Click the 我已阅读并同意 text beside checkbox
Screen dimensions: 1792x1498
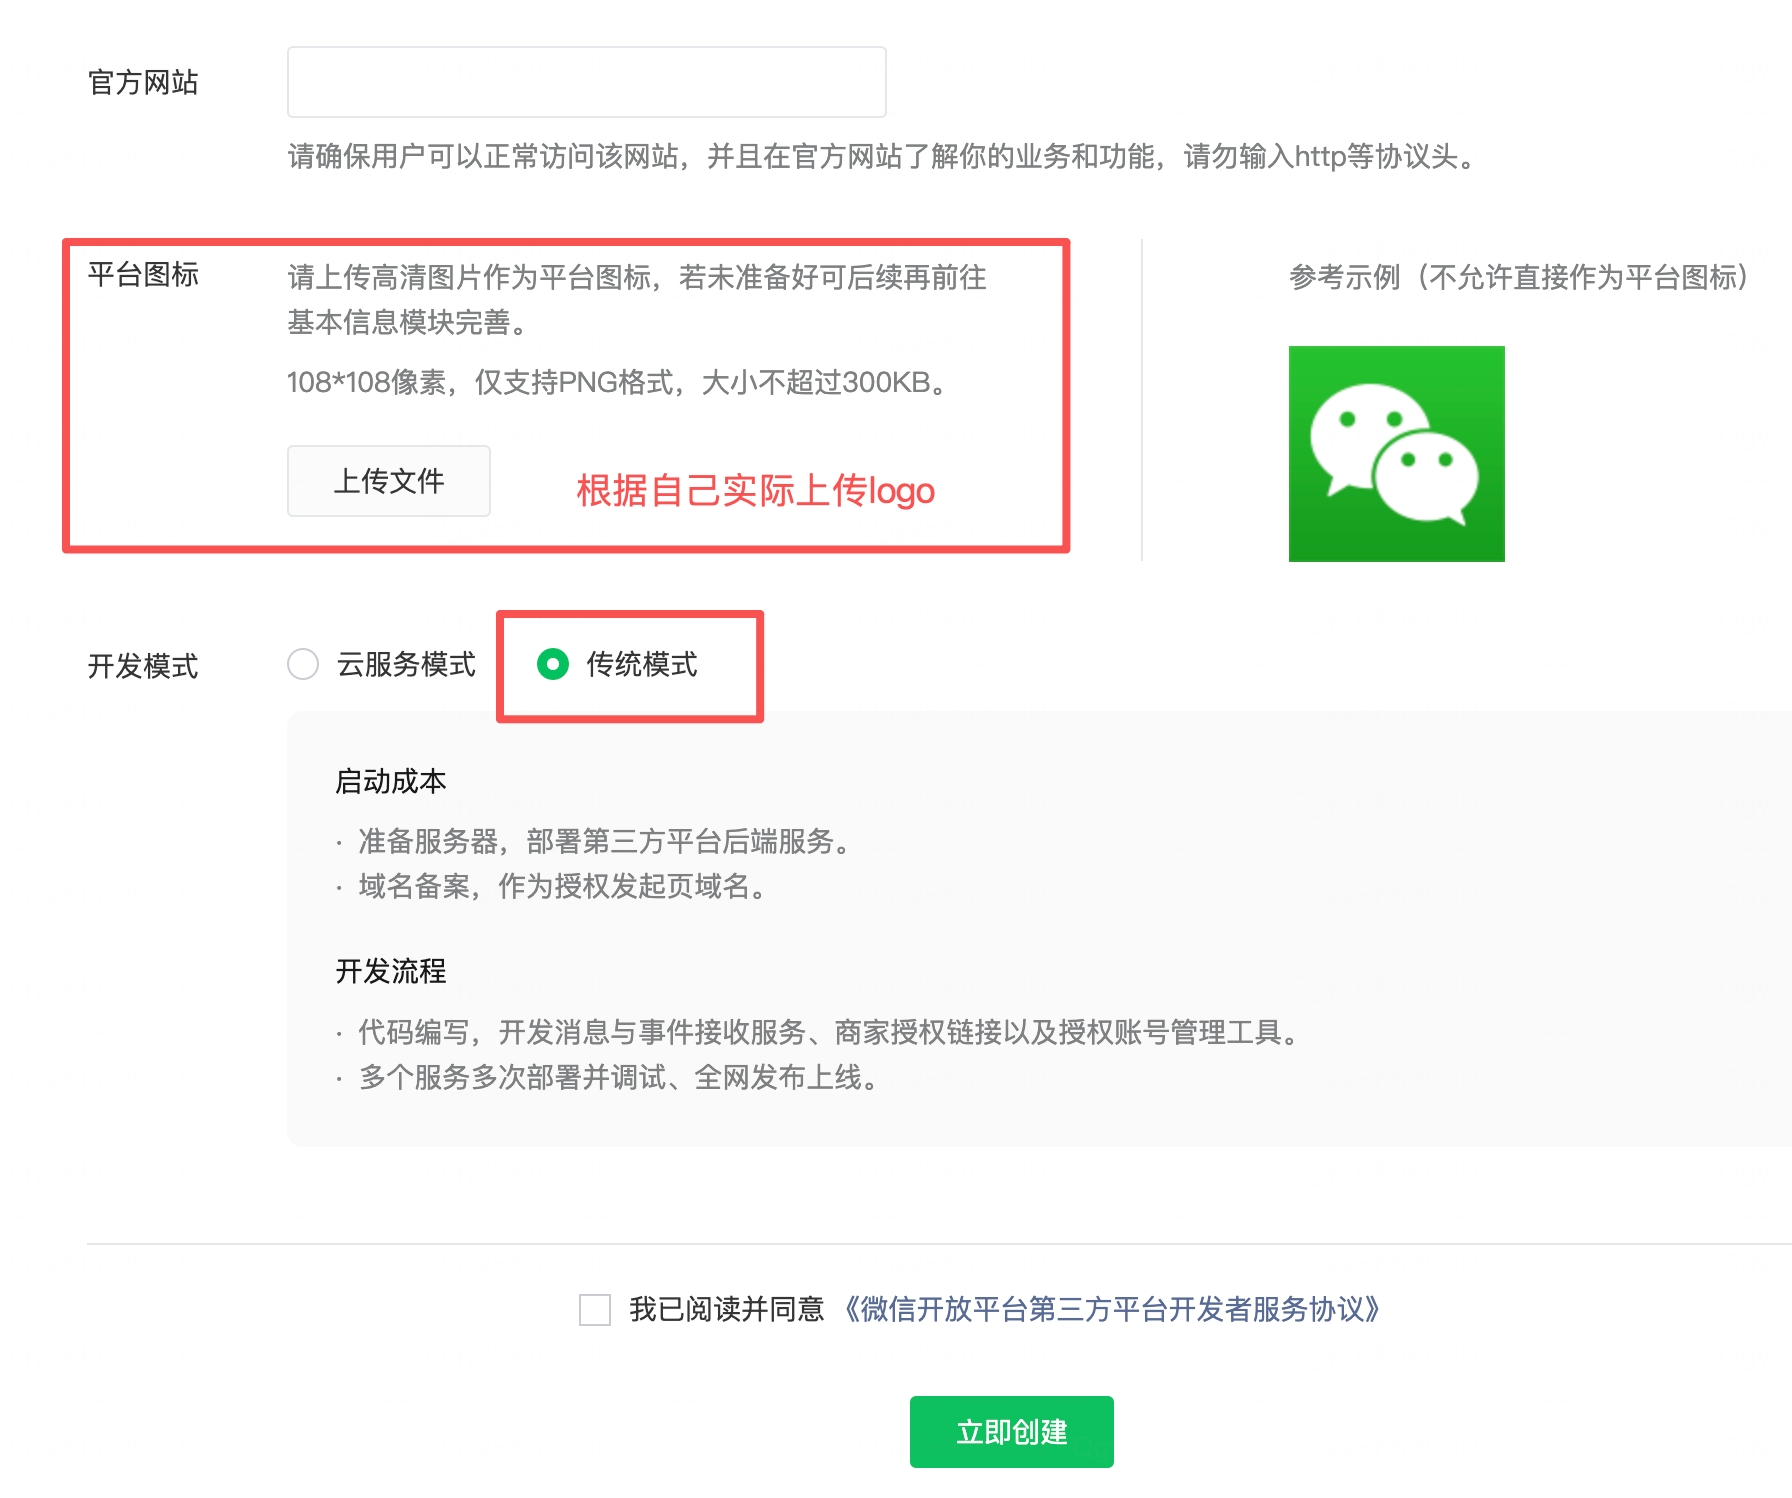tap(726, 1309)
